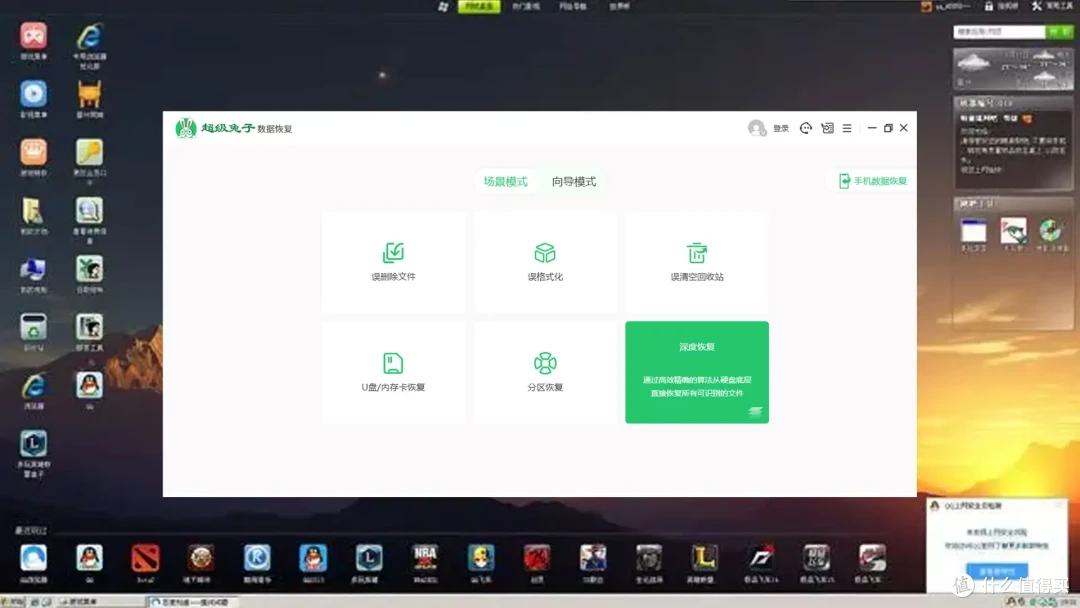This screenshot has width=1080, height=608.
Task: Open the 误删除文件 (deleted files) recovery card
Action: [x=393, y=262]
